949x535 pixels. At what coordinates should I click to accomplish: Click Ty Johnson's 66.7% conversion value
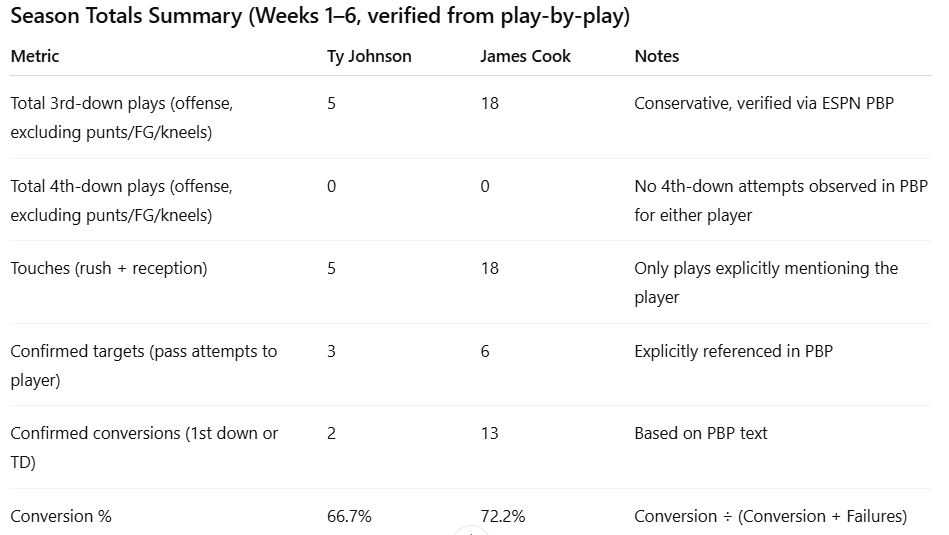(x=349, y=516)
